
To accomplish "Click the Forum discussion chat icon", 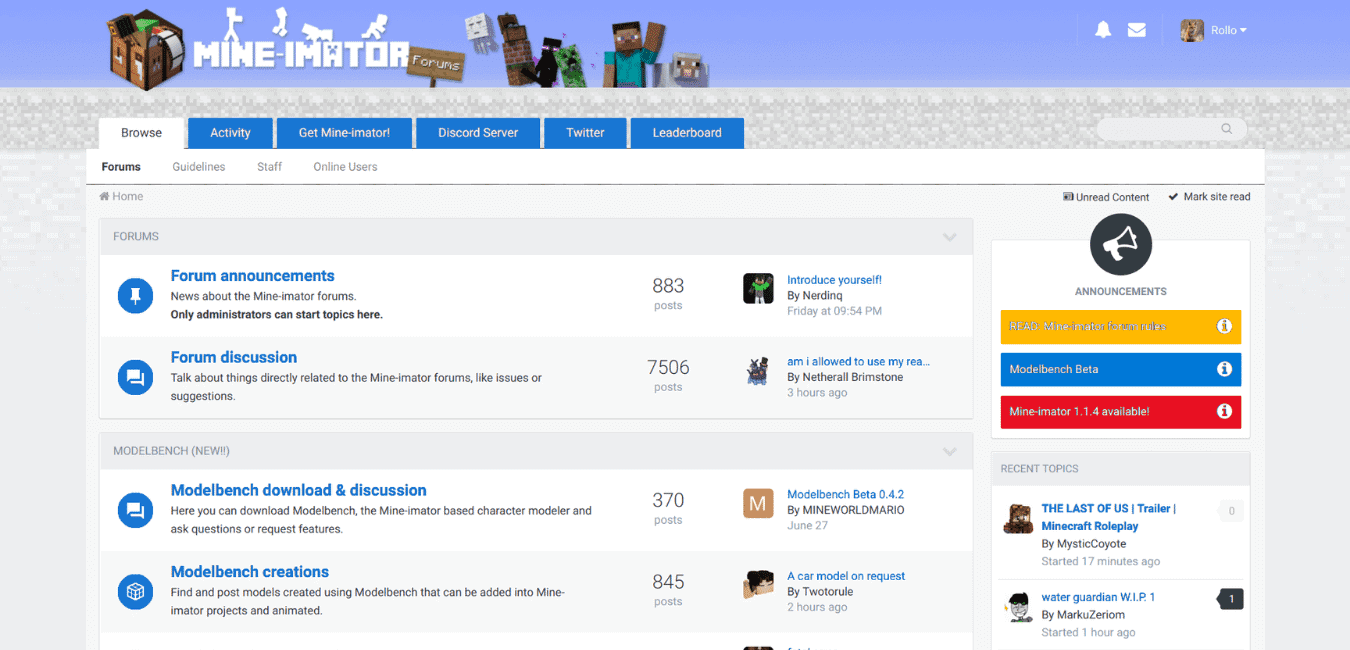I will pos(135,377).
